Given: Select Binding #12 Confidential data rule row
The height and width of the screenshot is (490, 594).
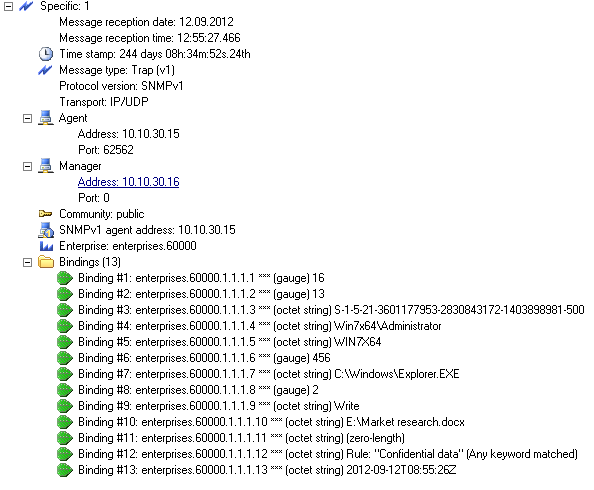Looking at the screenshot, I should (328, 454).
